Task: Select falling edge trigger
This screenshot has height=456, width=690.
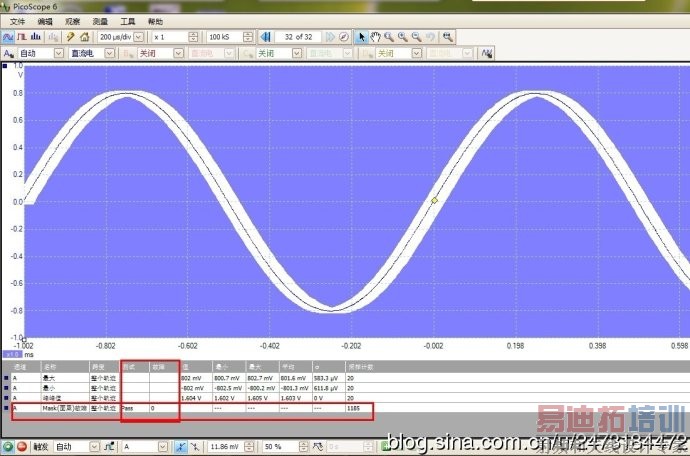Action: pos(195,447)
